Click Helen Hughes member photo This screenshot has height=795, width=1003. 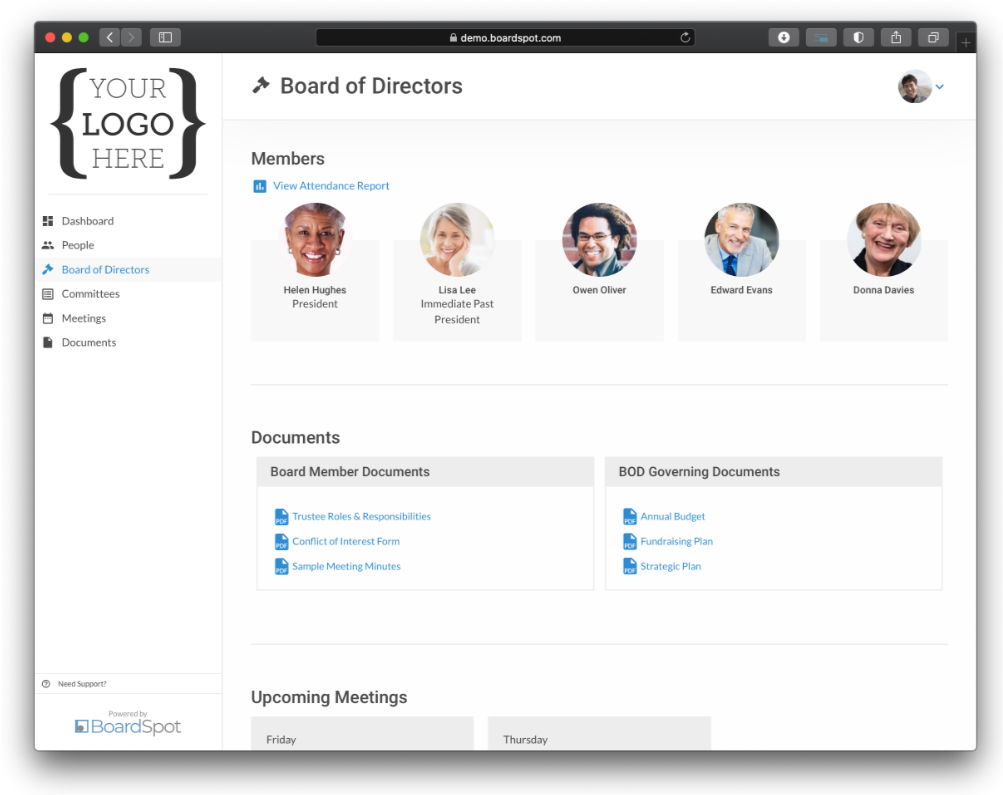315,240
